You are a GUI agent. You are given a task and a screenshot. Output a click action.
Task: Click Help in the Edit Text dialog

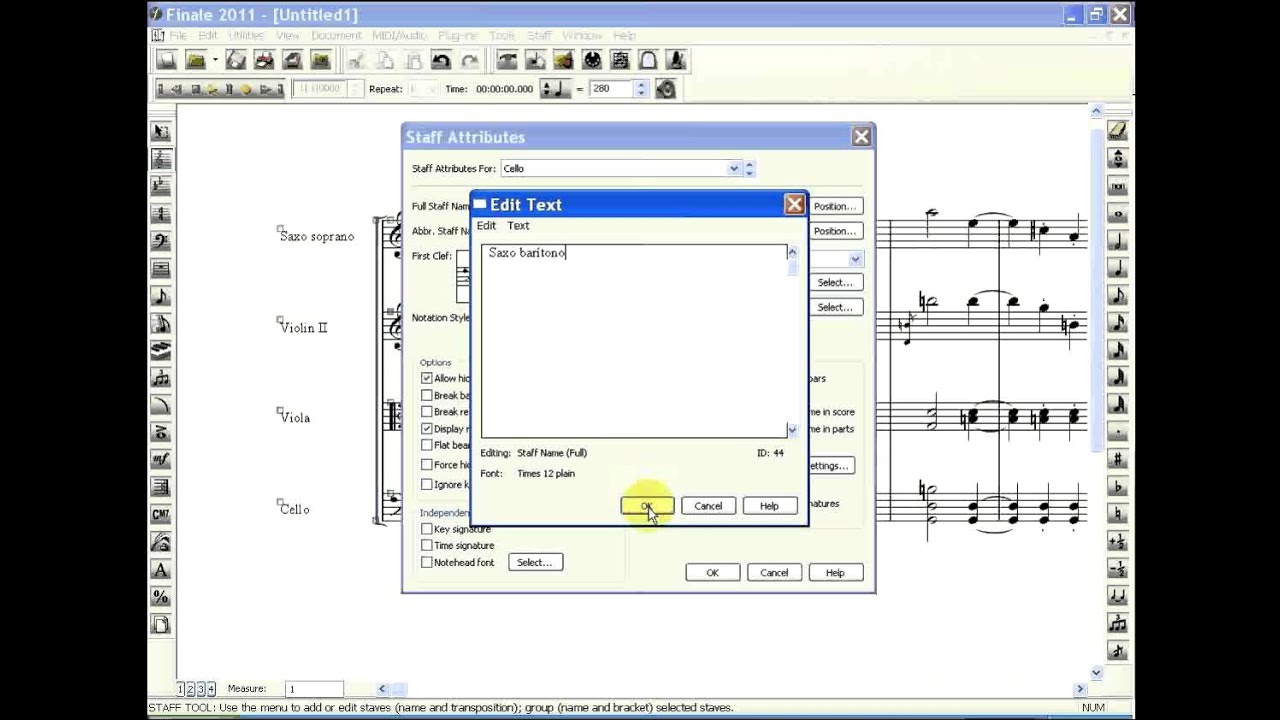pos(769,506)
